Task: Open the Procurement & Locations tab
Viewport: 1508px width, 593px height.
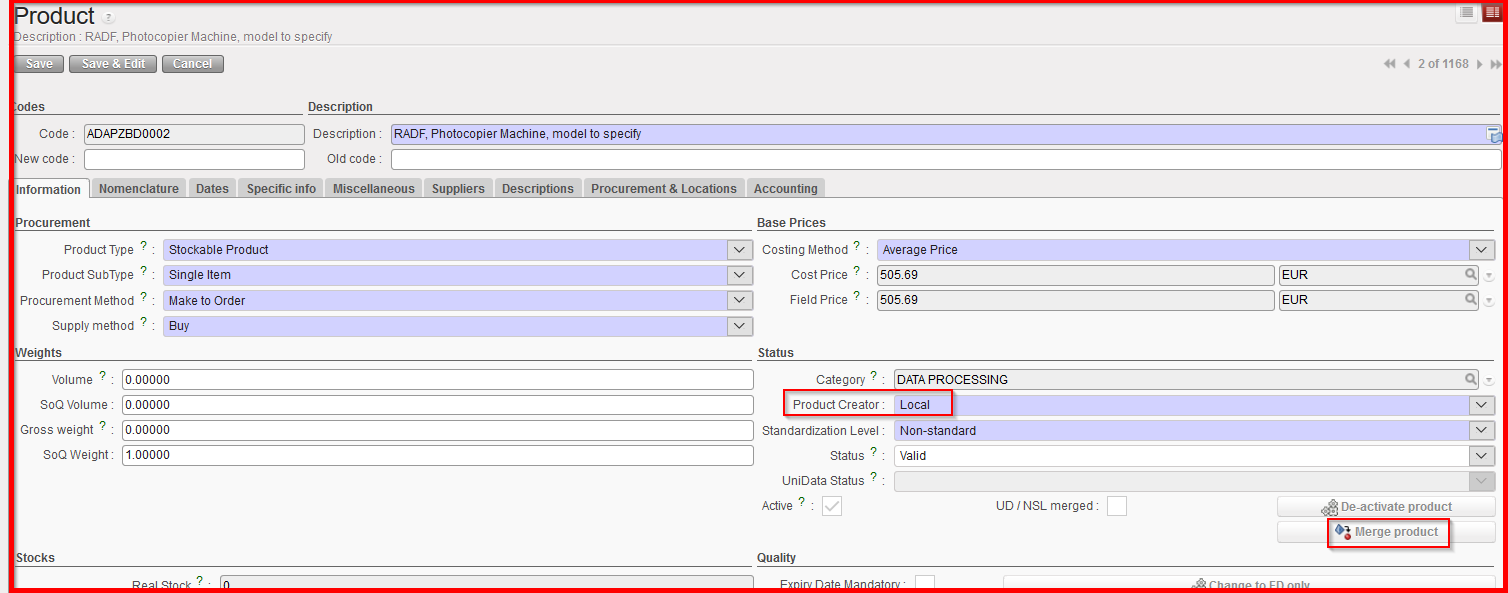Action: point(663,189)
